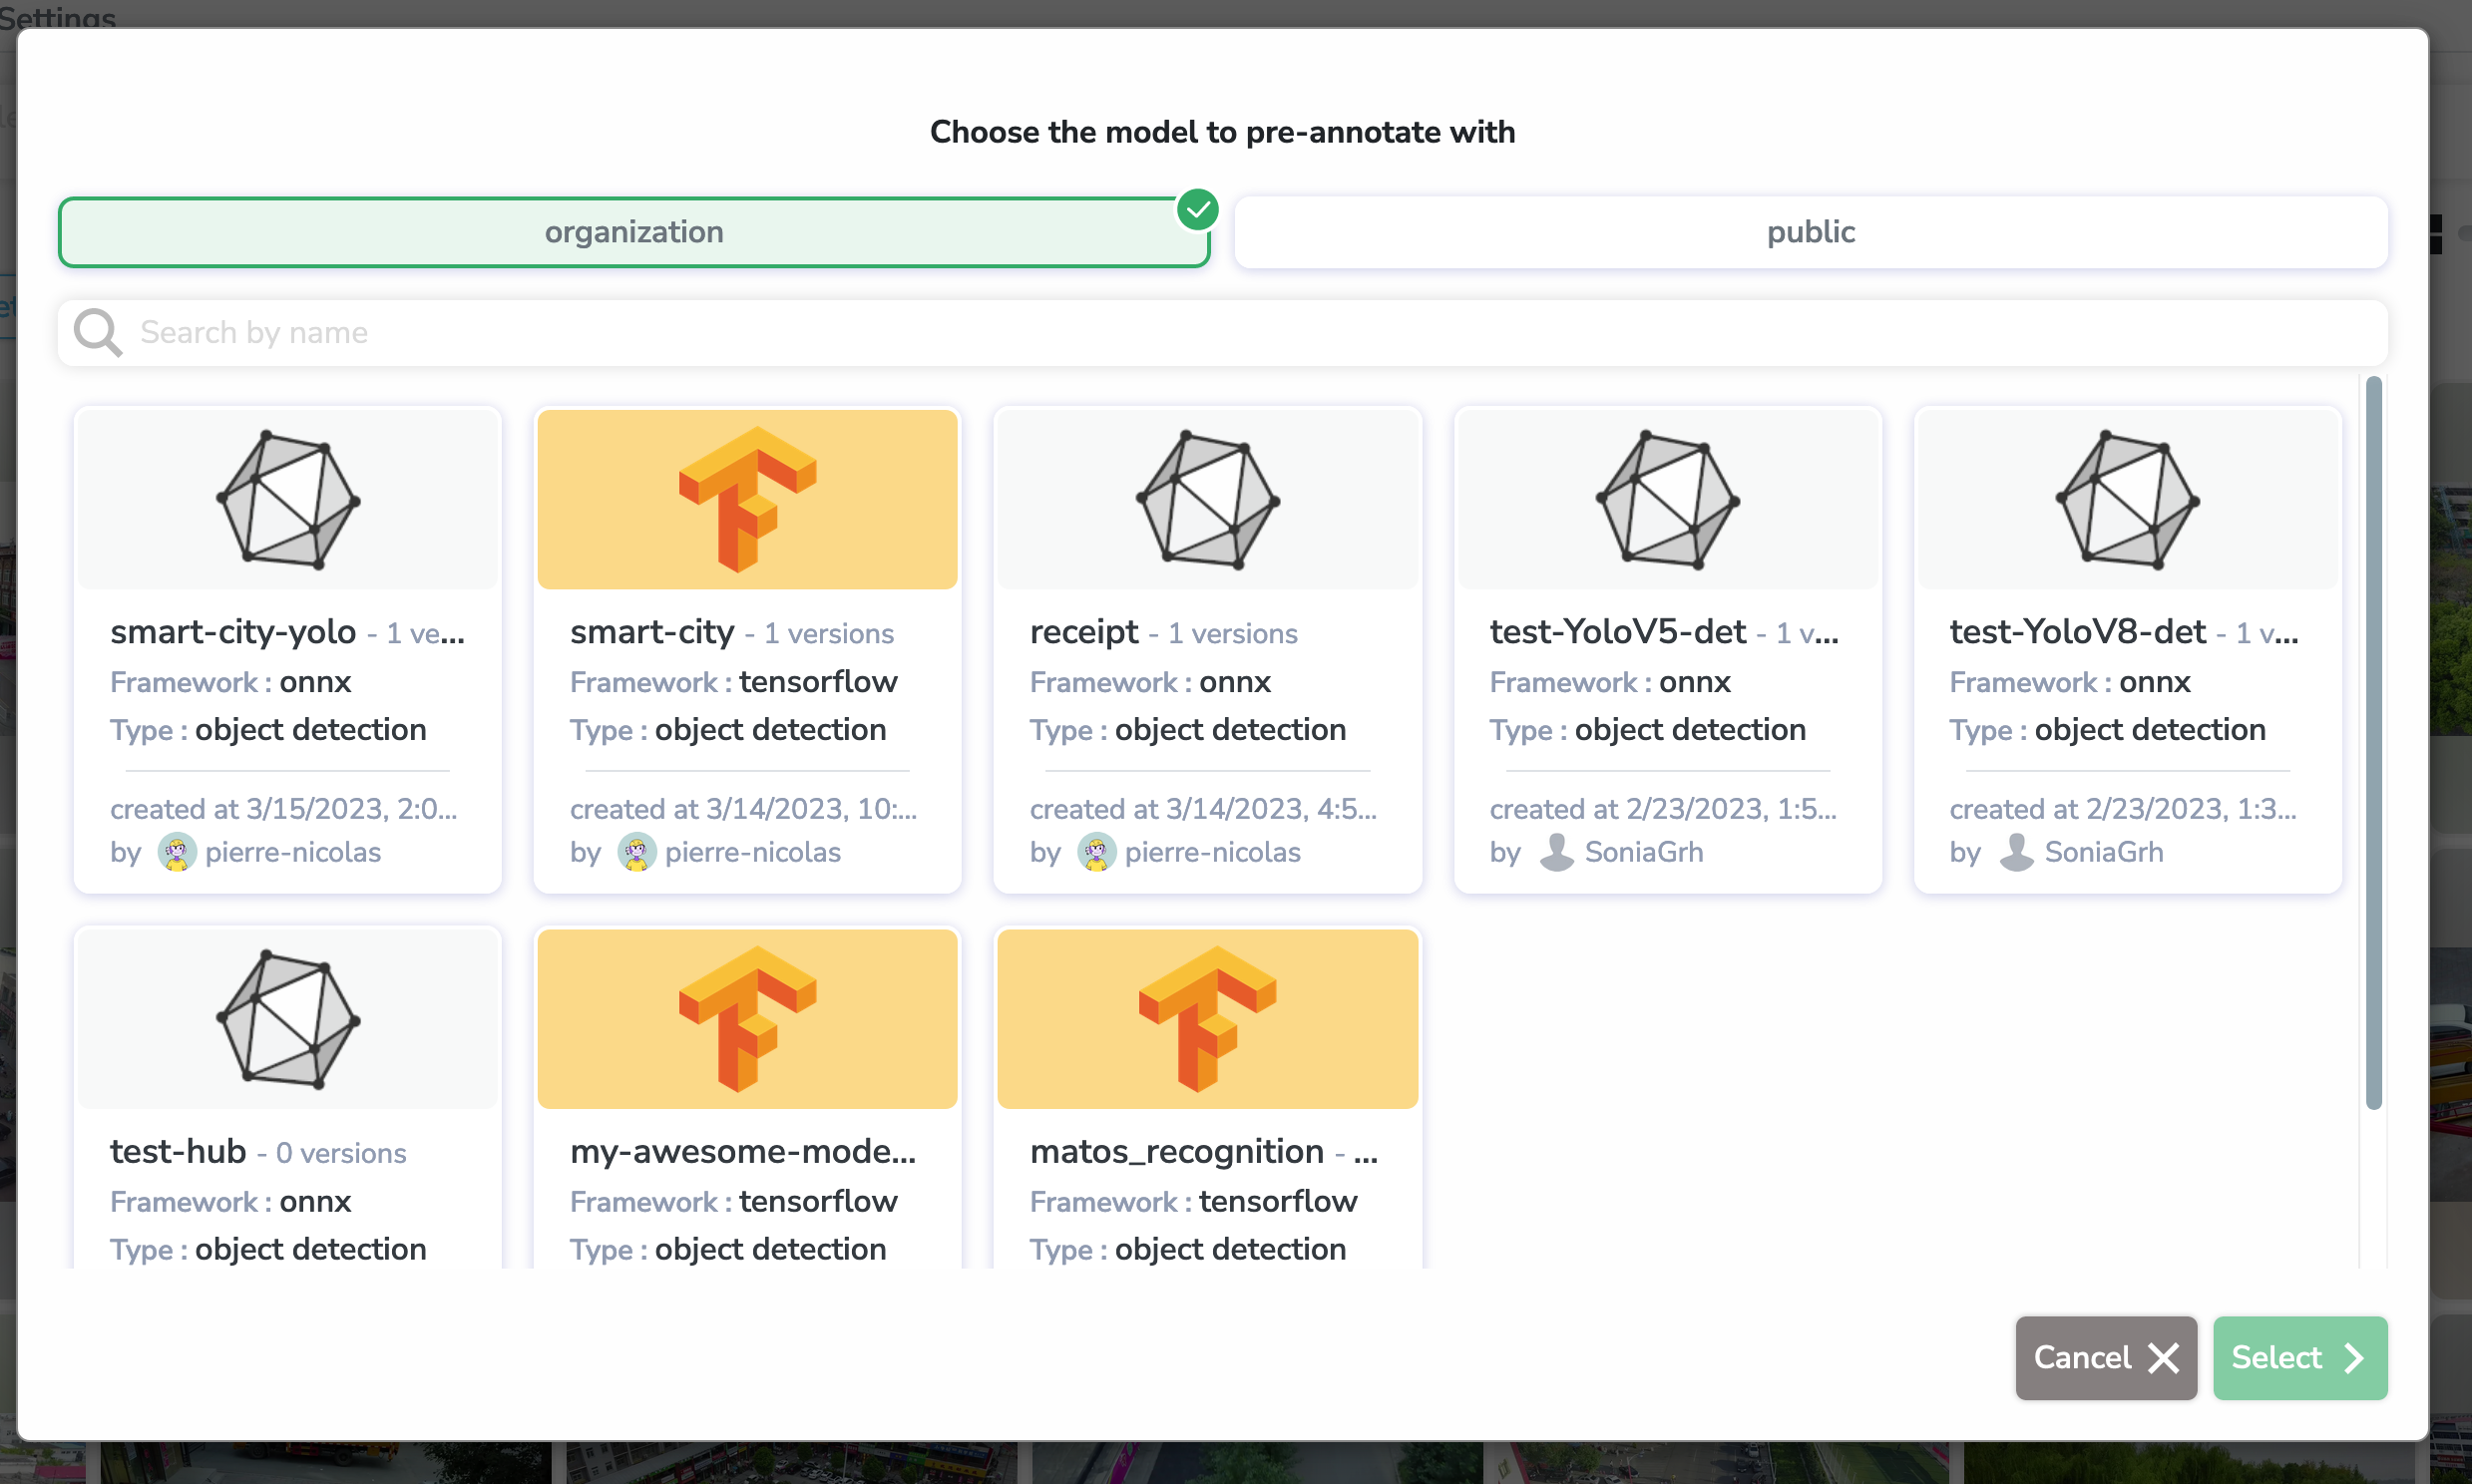Click the green checkmark on the organization tab

tap(1197, 210)
